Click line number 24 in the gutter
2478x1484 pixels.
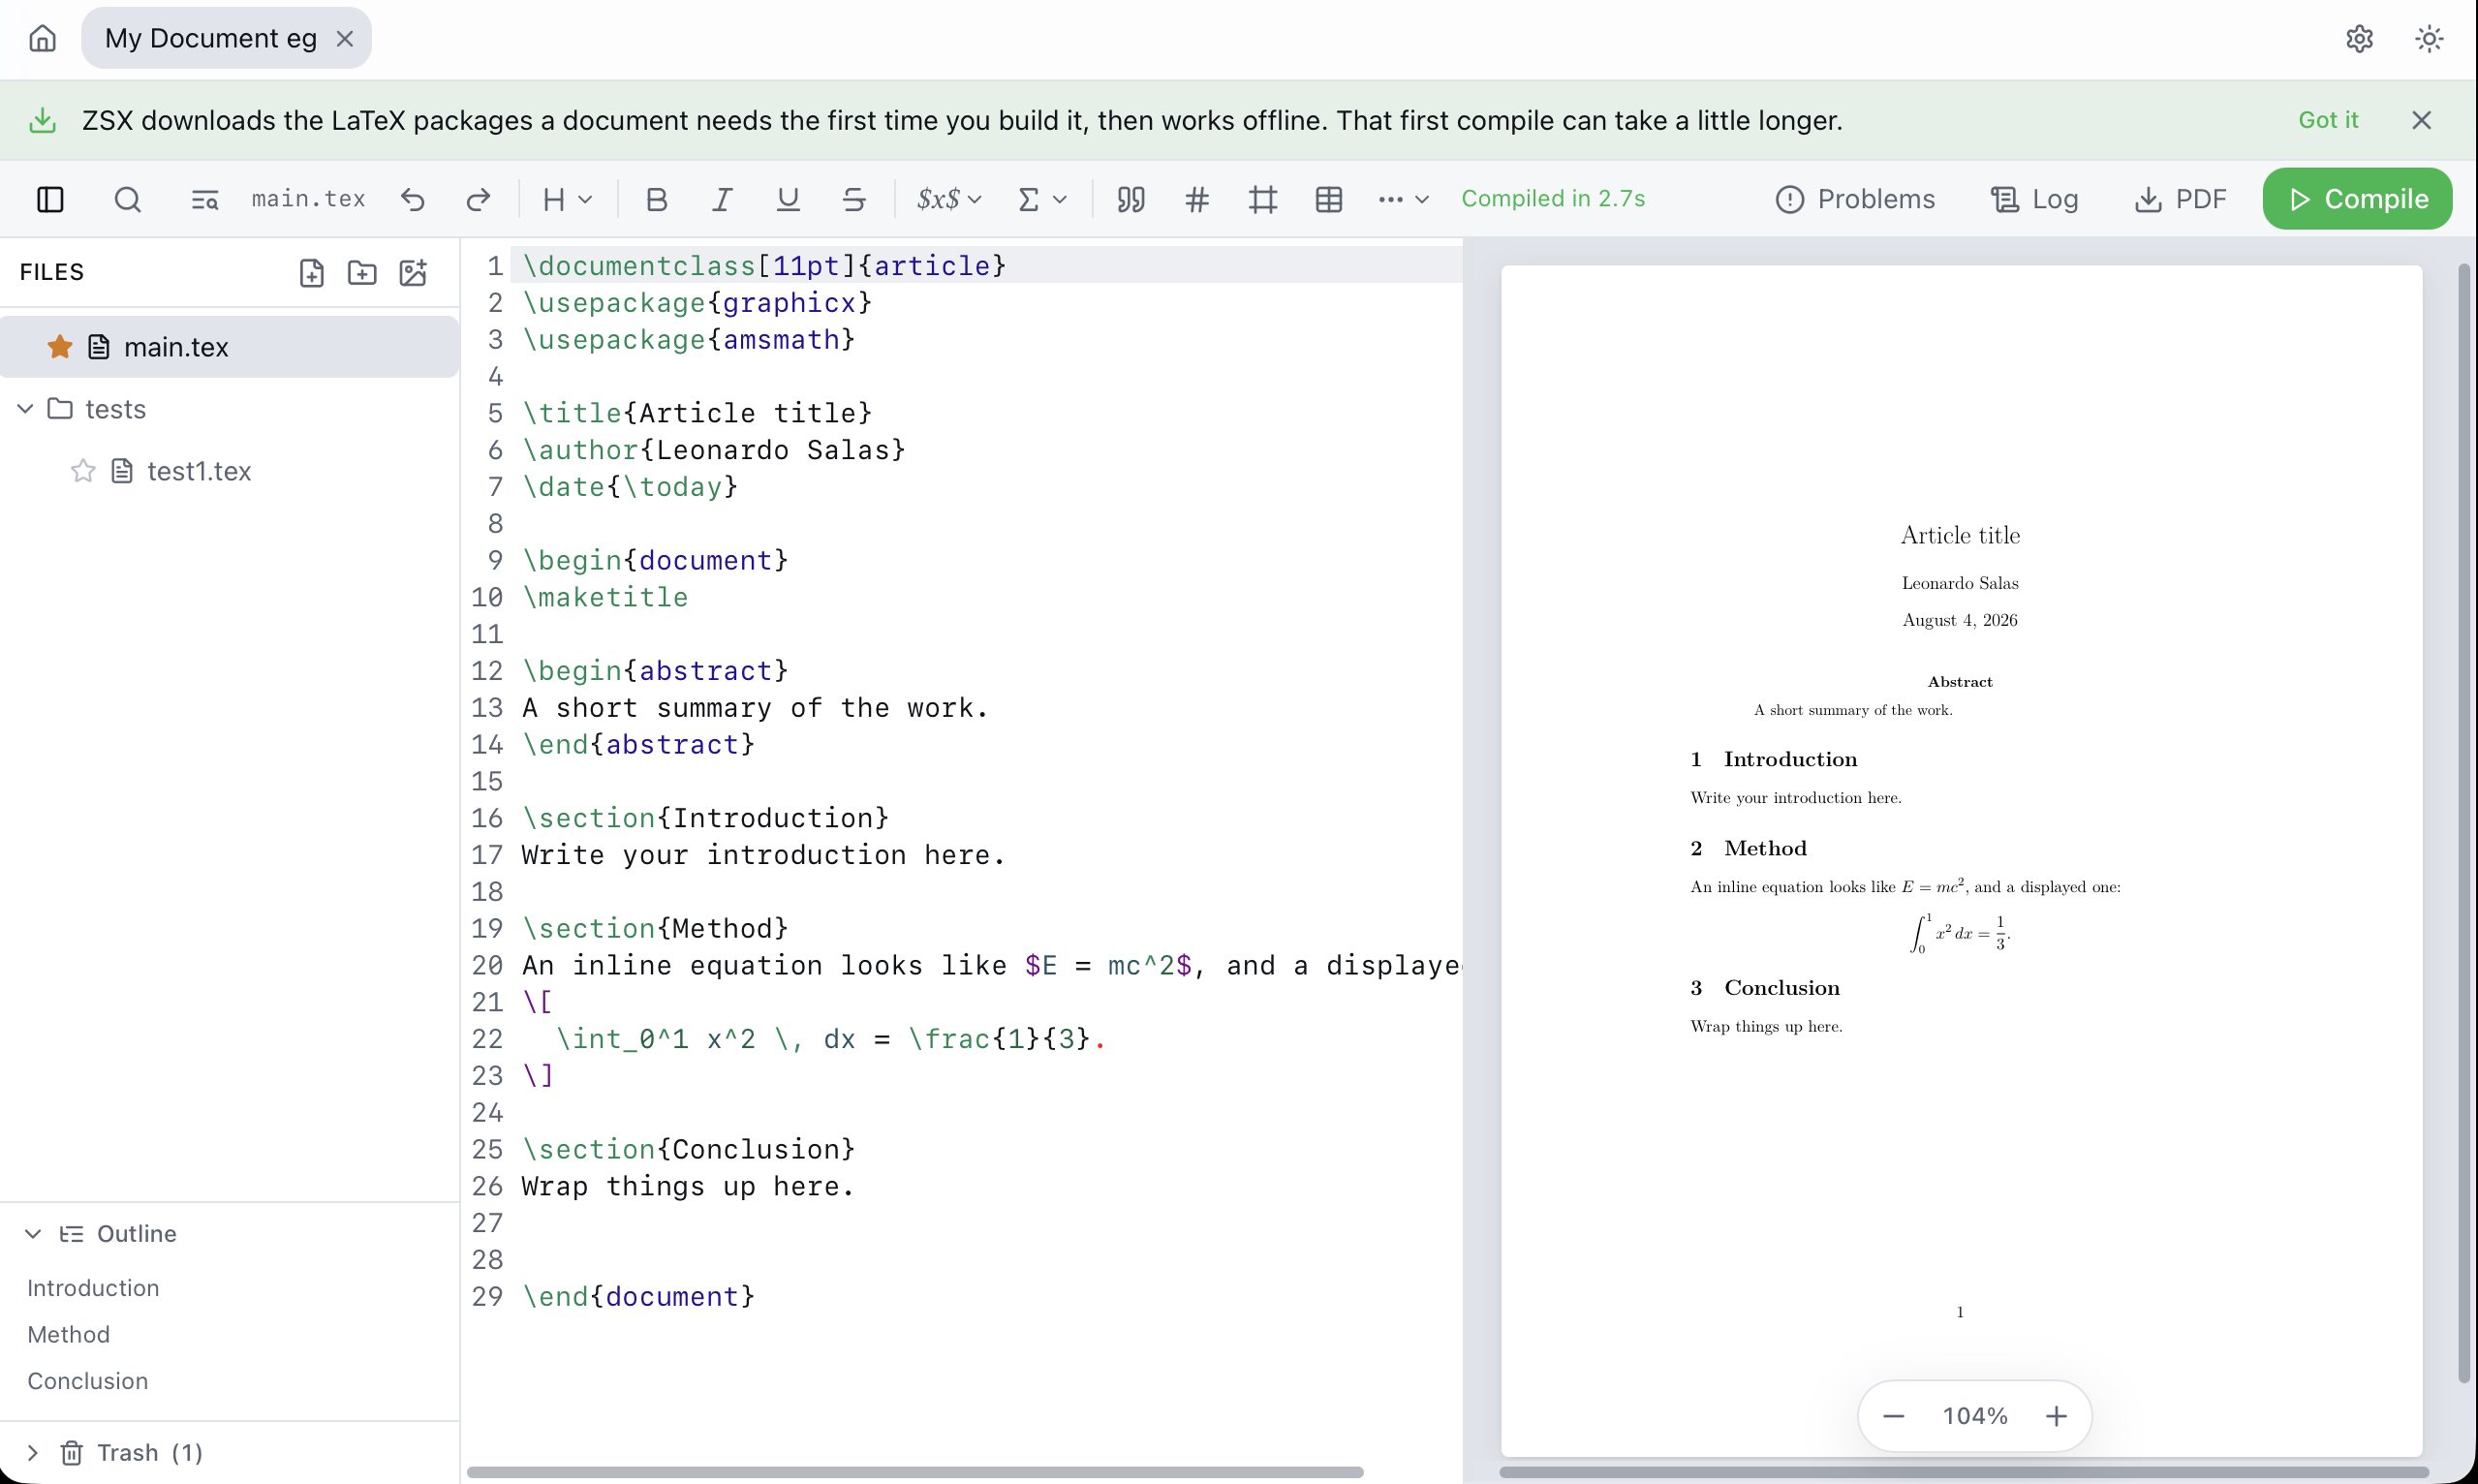tap(487, 1112)
